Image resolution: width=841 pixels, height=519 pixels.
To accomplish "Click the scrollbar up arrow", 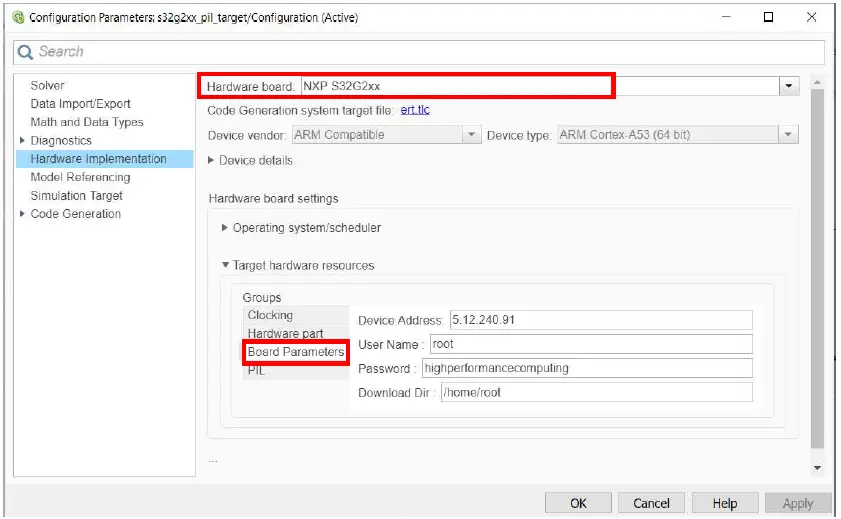I will tap(817, 82).
